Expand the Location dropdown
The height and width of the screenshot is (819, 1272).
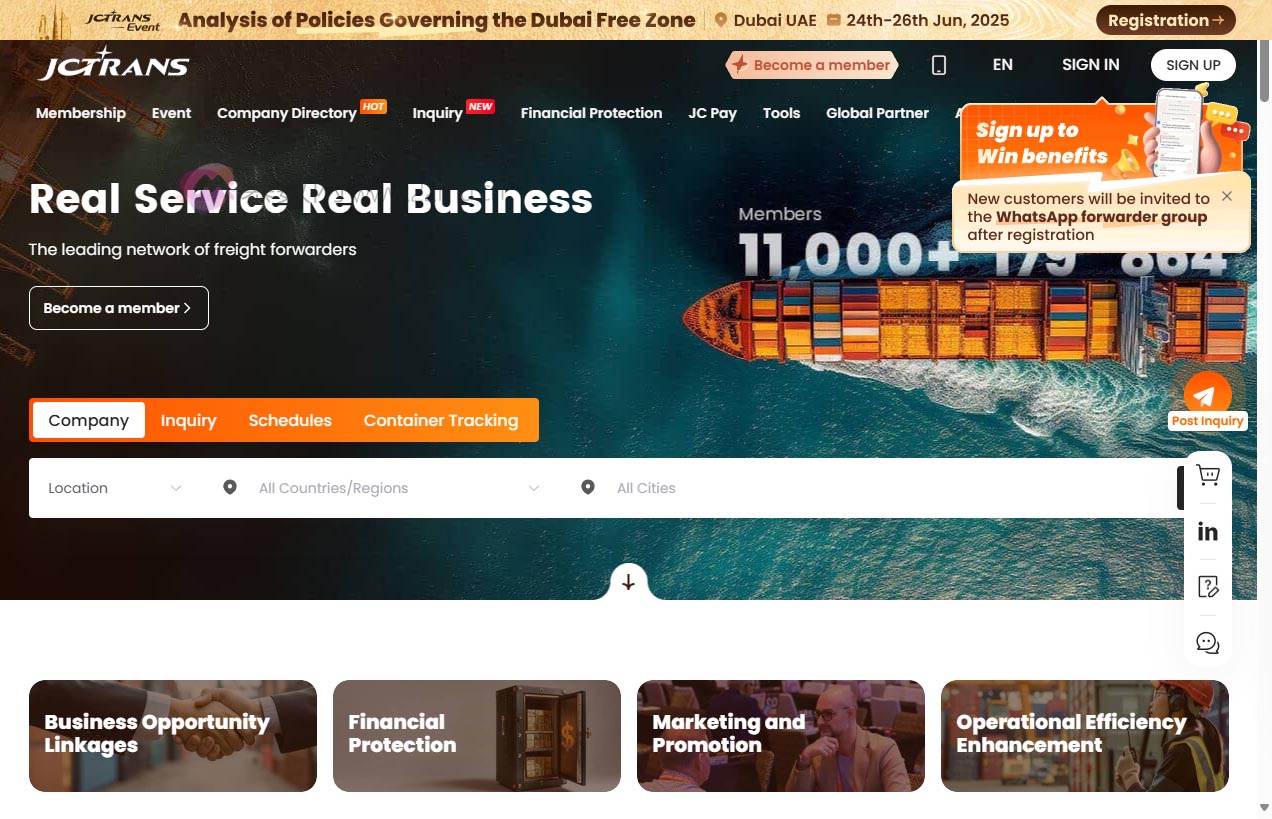pyautogui.click(x=115, y=488)
